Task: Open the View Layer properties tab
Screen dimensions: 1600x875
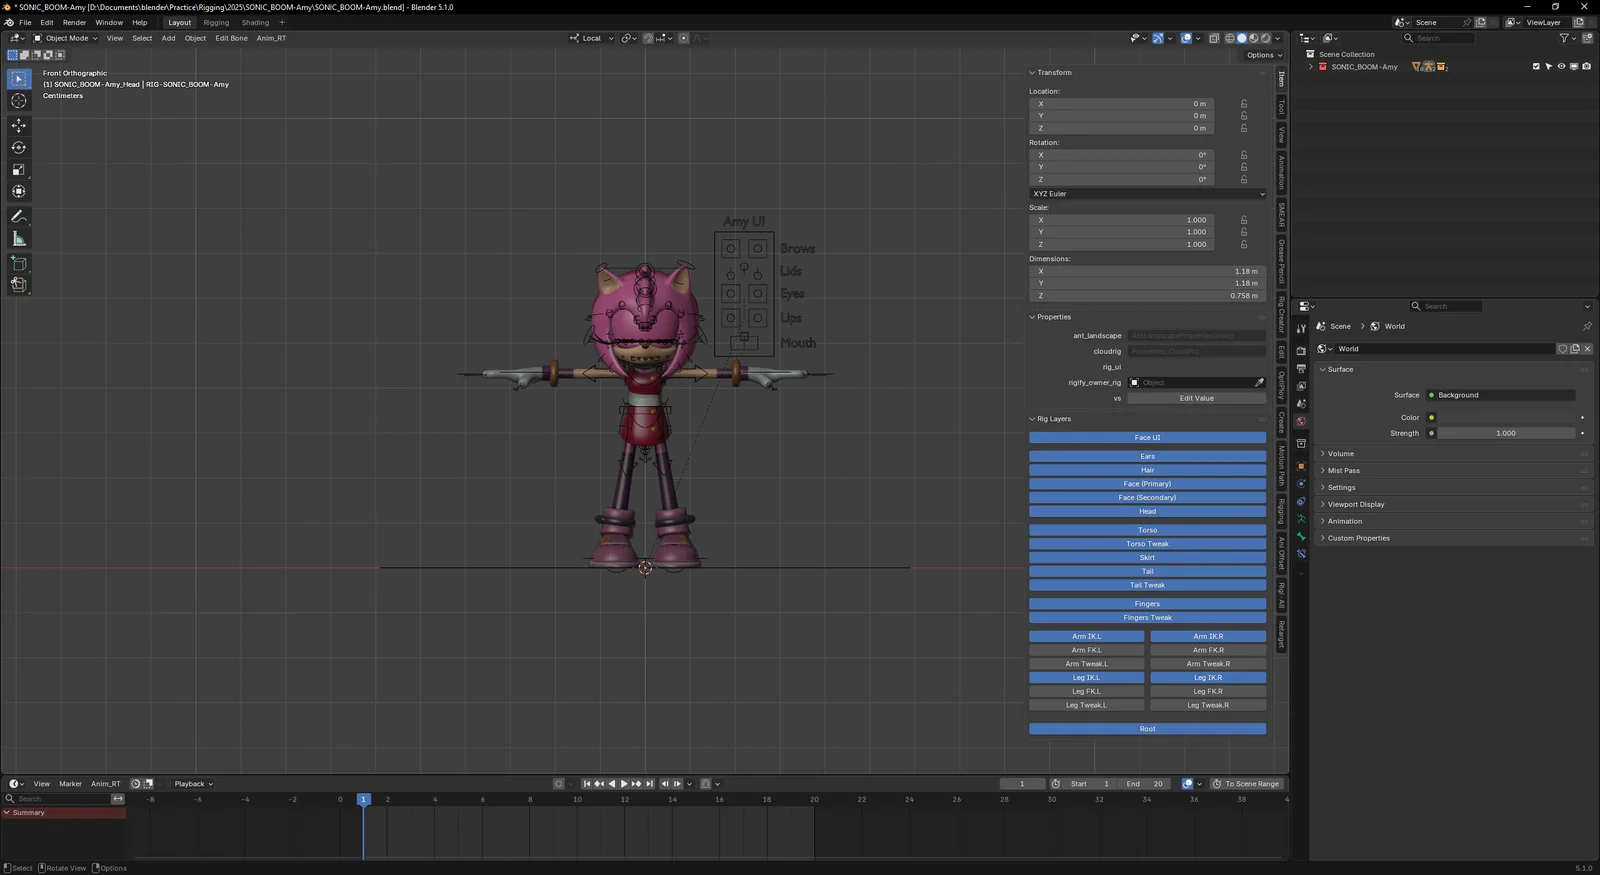Action: [x=1301, y=385]
